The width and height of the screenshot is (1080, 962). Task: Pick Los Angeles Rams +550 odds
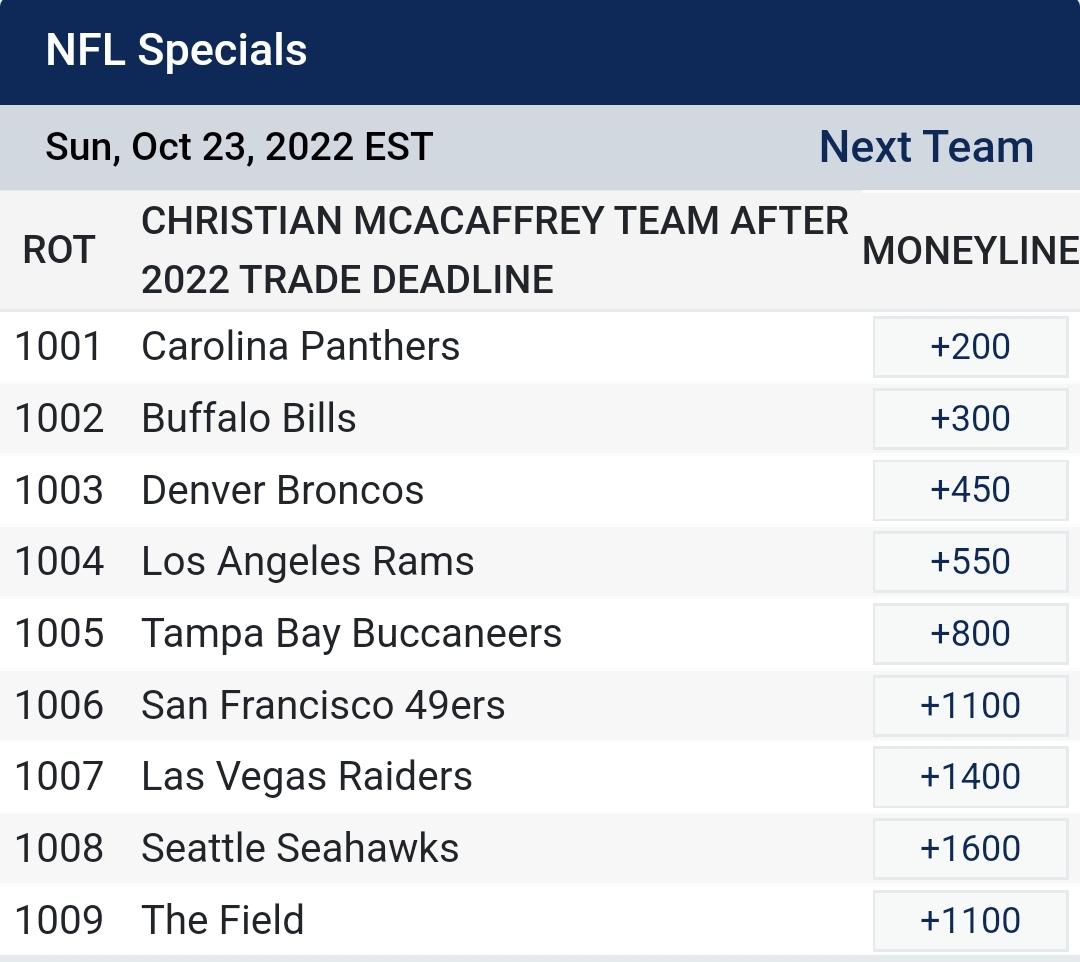tap(970, 561)
